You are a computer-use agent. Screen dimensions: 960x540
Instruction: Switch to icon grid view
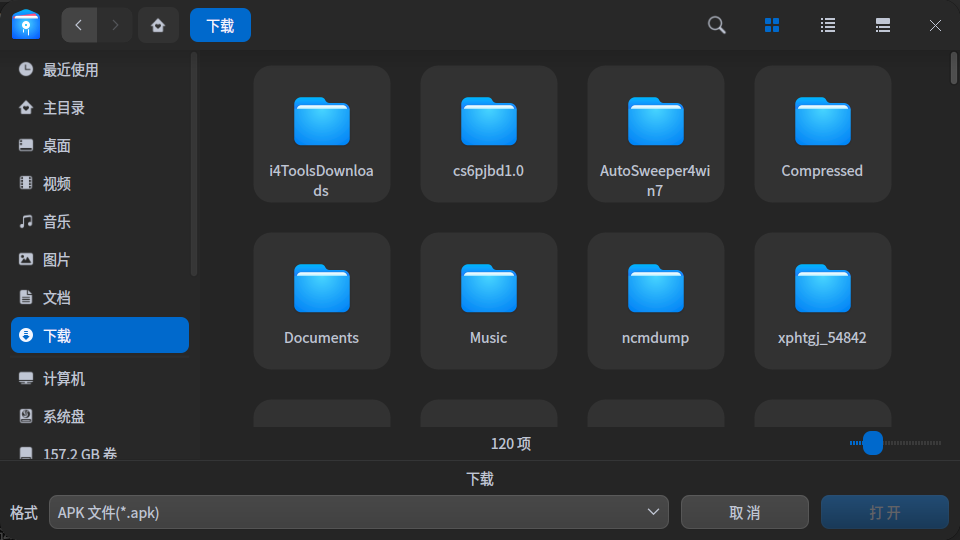772,25
